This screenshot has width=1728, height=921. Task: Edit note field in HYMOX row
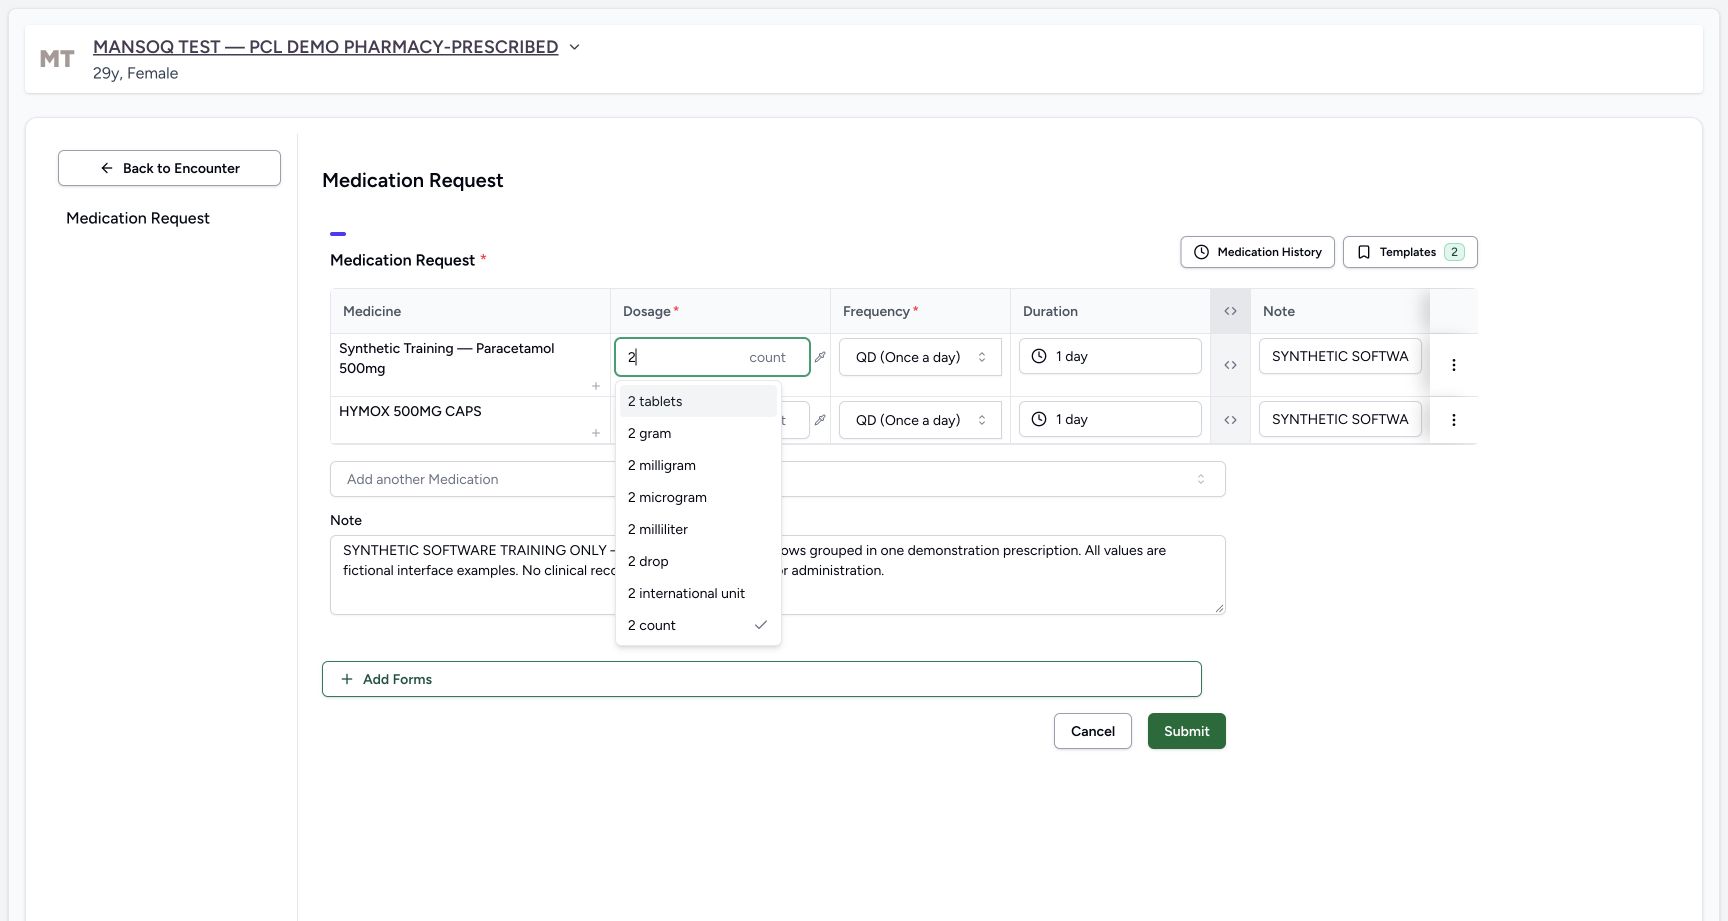(x=1340, y=419)
